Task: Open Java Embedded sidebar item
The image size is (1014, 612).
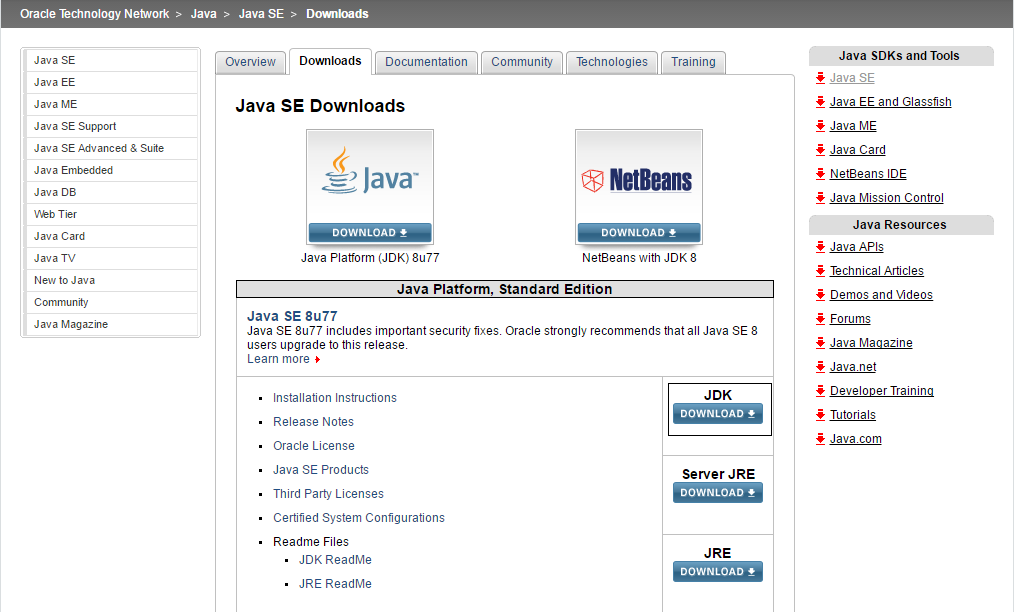Action: [x=111, y=170]
